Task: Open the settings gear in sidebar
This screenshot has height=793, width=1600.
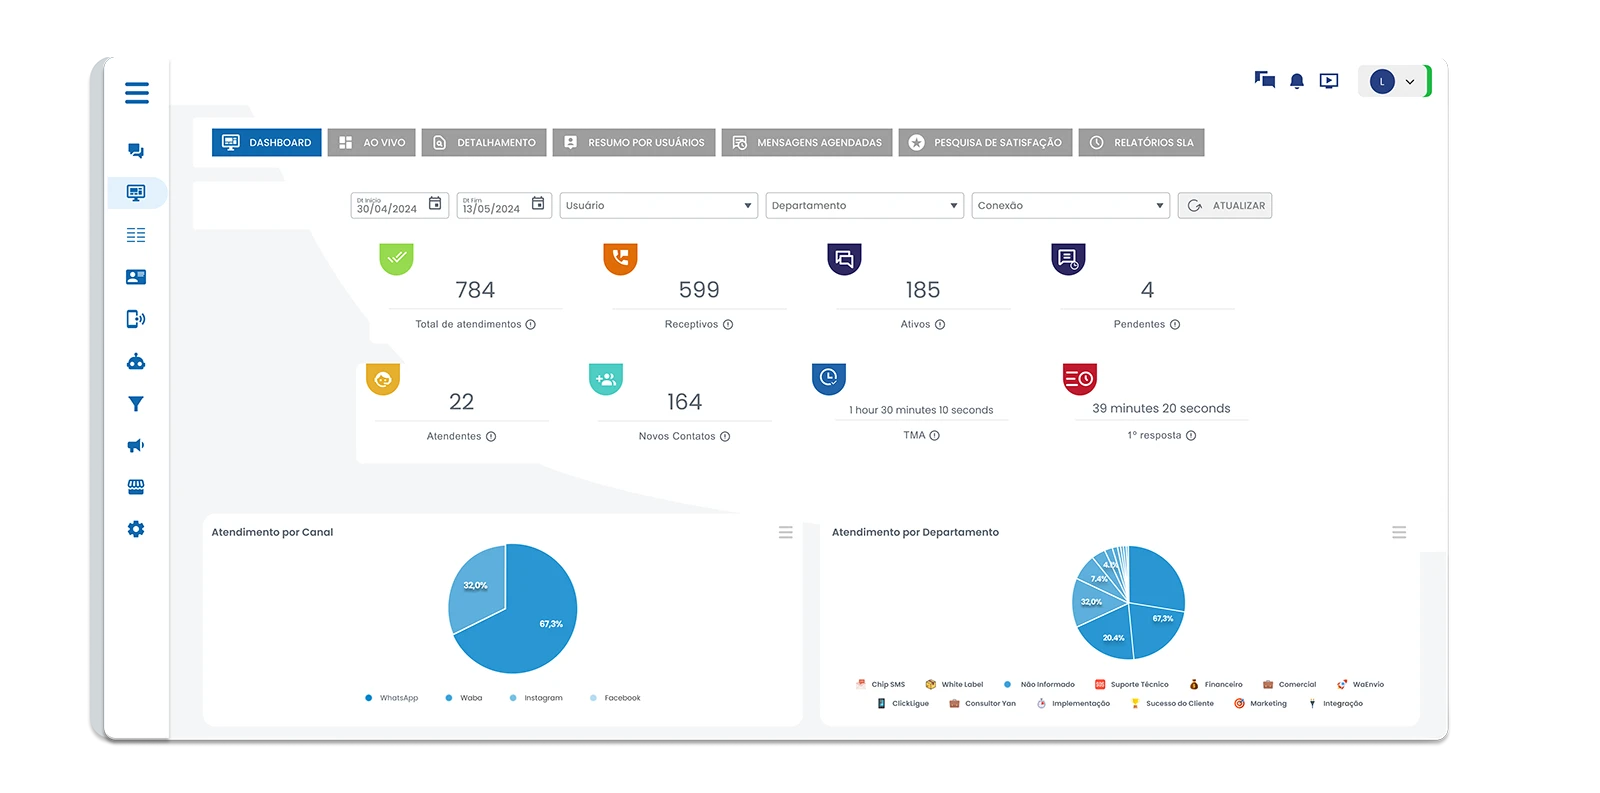Action: [x=136, y=529]
